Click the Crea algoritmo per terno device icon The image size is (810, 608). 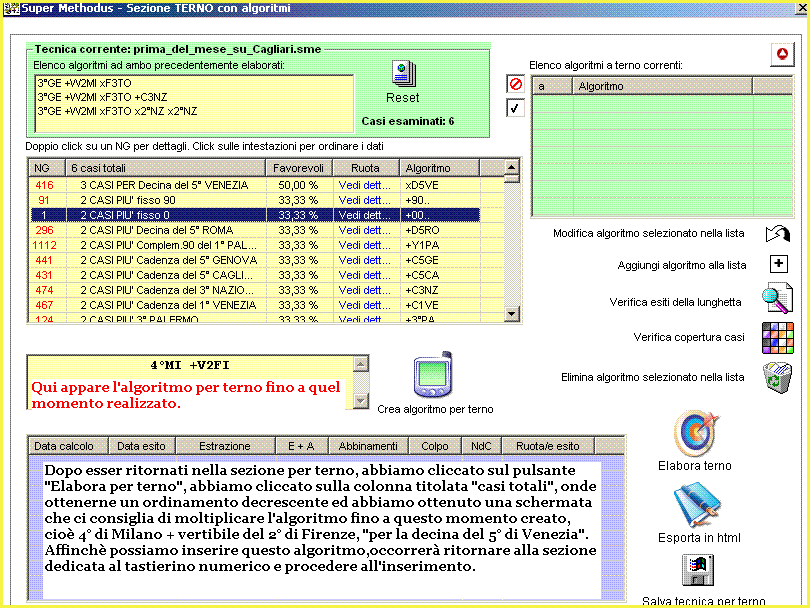433,376
